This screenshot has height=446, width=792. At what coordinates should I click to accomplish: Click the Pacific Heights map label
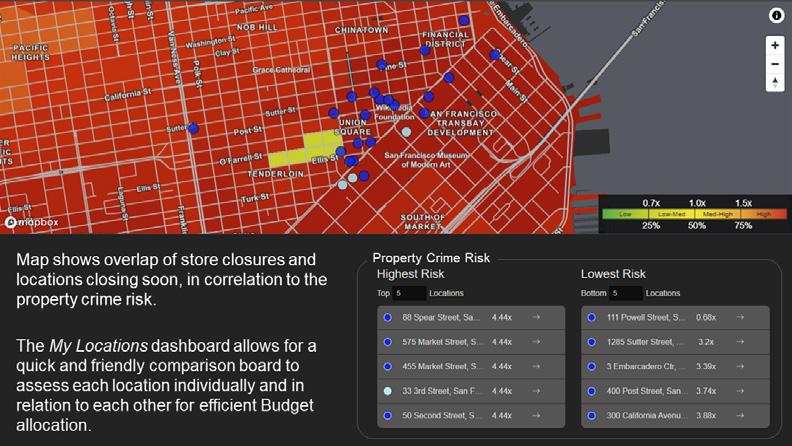coord(30,53)
